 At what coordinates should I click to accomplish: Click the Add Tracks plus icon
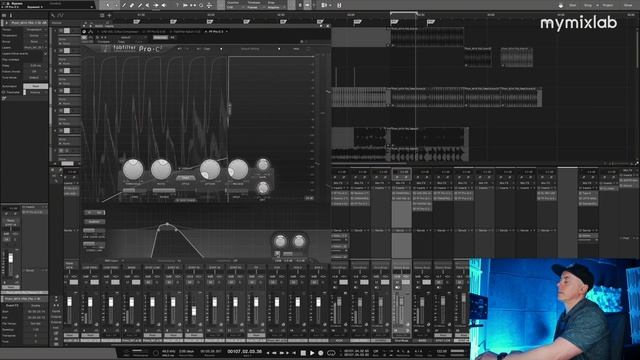point(109,16)
